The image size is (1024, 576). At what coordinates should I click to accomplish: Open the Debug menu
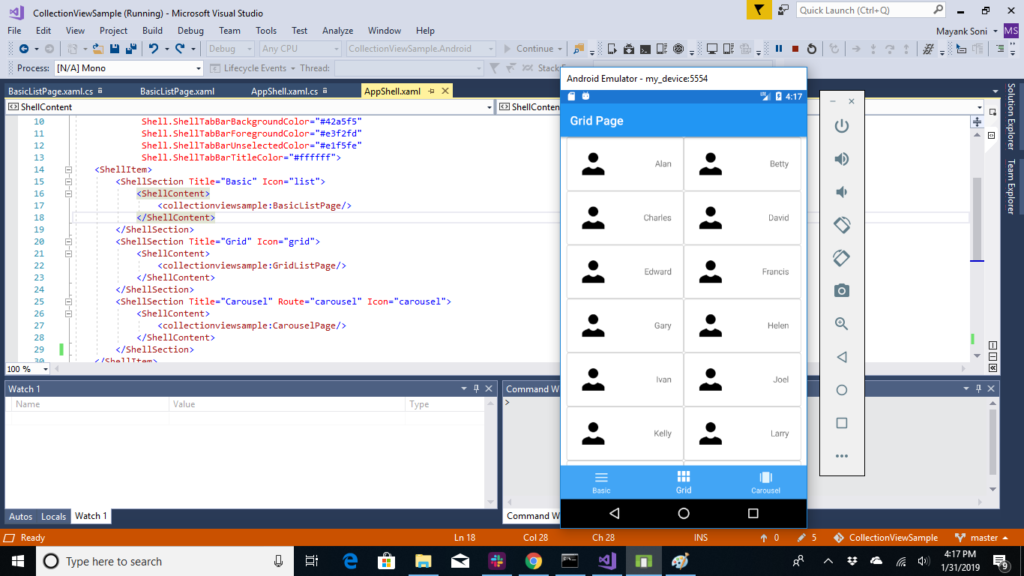(x=190, y=31)
